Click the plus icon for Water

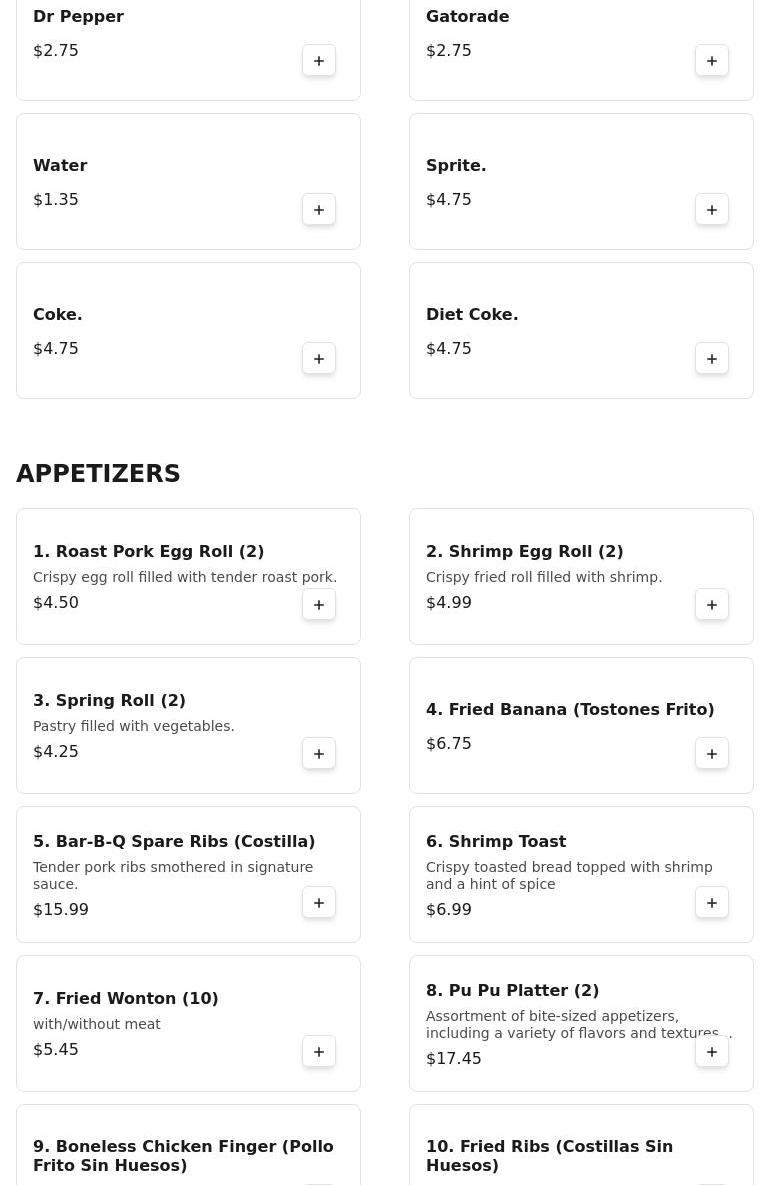point(319,210)
